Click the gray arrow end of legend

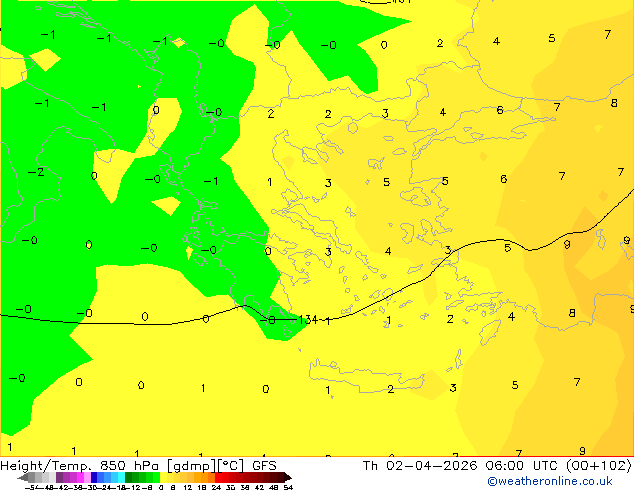(23, 477)
